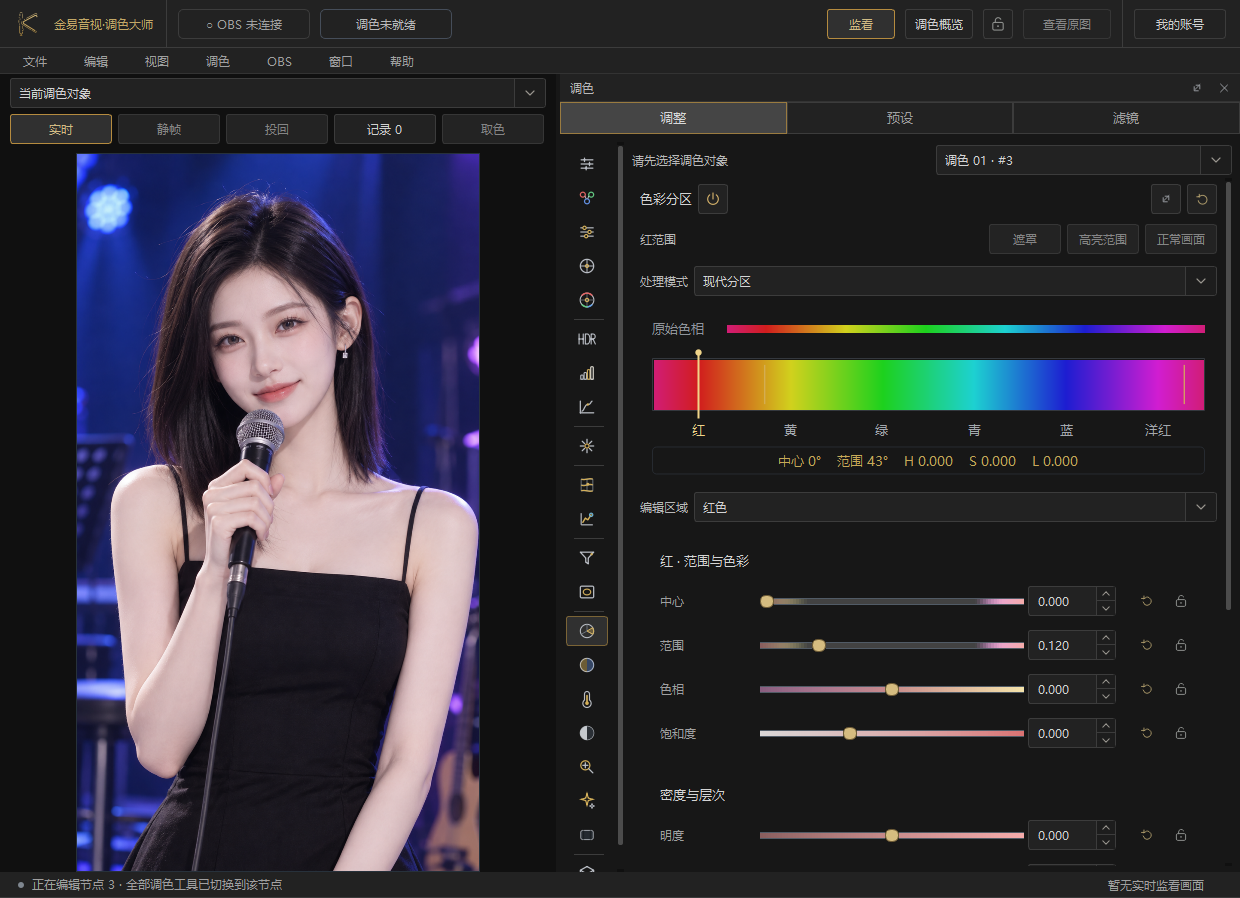Select the vignette mask tool icon
Viewport: 1240px width, 898px height.
point(587,592)
